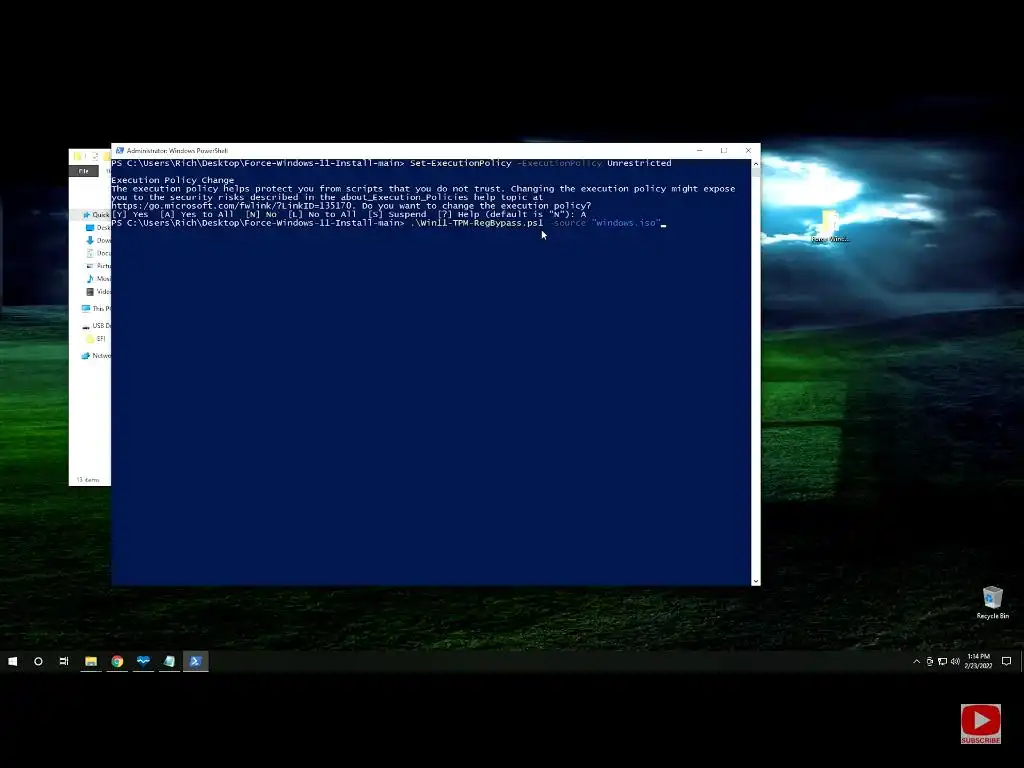The height and width of the screenshot is (768, 1024).
Task: Select Desktop in Explorer sidebar
Action: click(x=99, y=228)
